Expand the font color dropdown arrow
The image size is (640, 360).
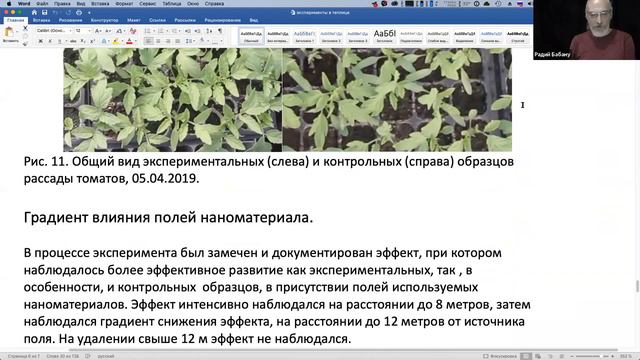pyautogui.click(x=136, y=41)
